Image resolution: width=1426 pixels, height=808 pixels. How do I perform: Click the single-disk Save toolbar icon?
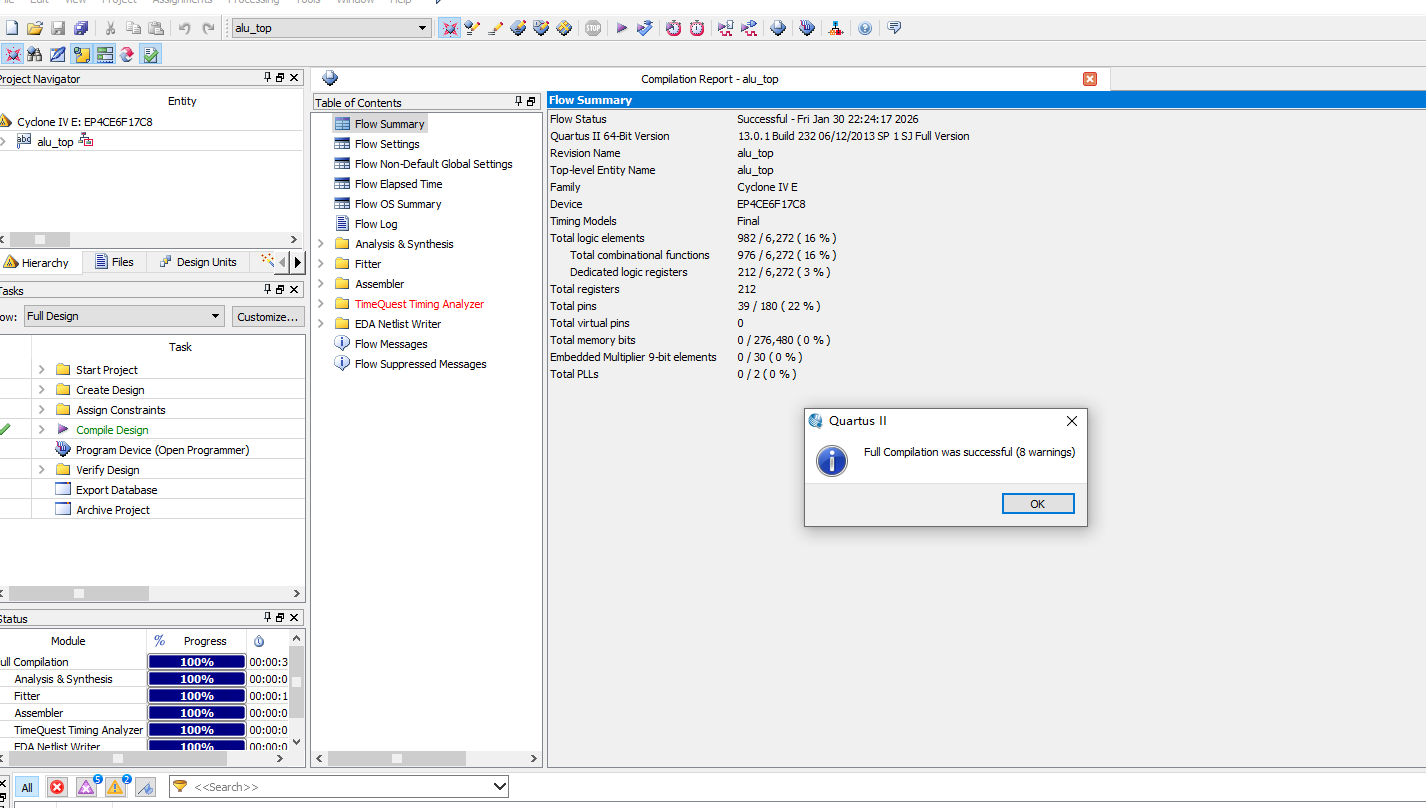pos(58,28)
